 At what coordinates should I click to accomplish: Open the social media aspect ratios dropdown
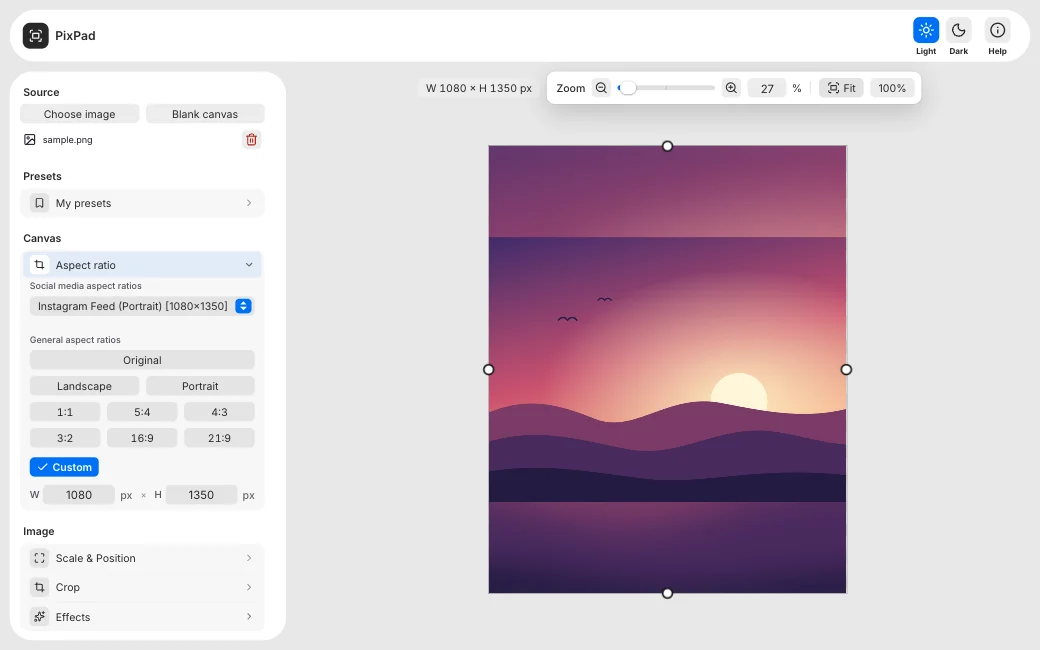(141, 306)
